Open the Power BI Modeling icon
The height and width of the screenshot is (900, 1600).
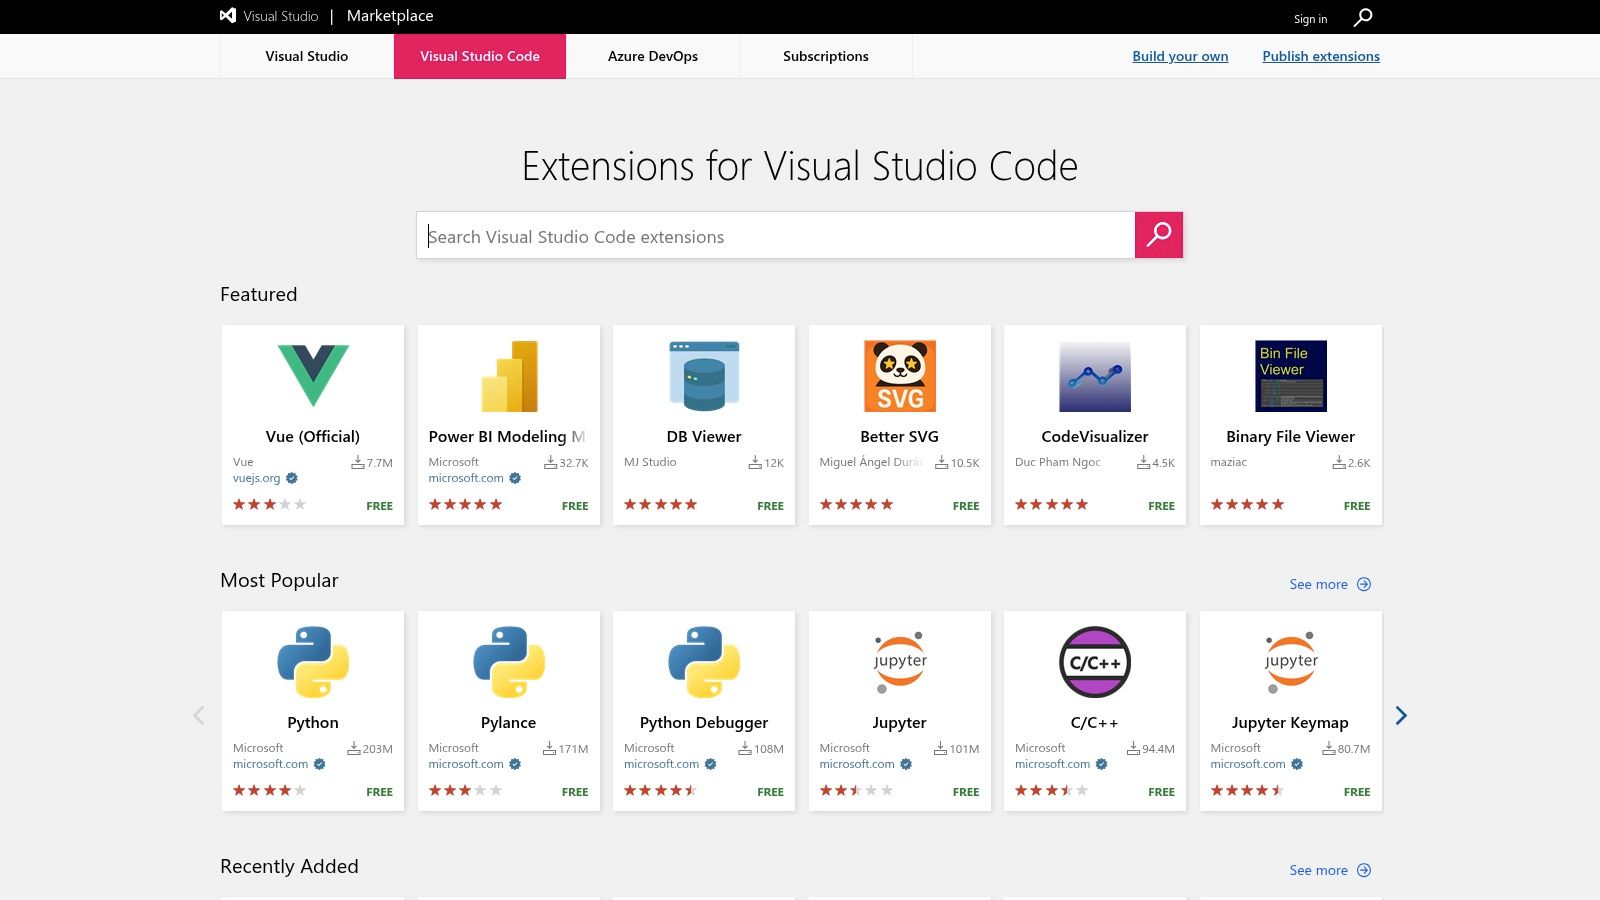pos(509,376)
